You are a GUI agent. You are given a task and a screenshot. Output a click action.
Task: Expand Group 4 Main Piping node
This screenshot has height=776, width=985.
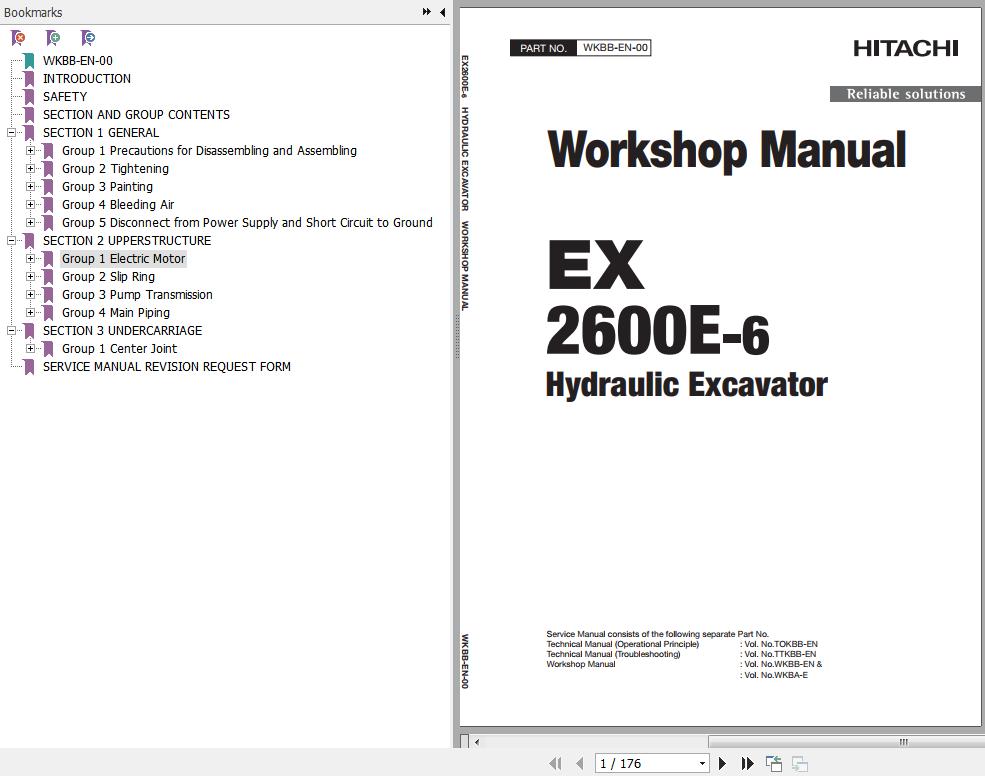(30, 313)
